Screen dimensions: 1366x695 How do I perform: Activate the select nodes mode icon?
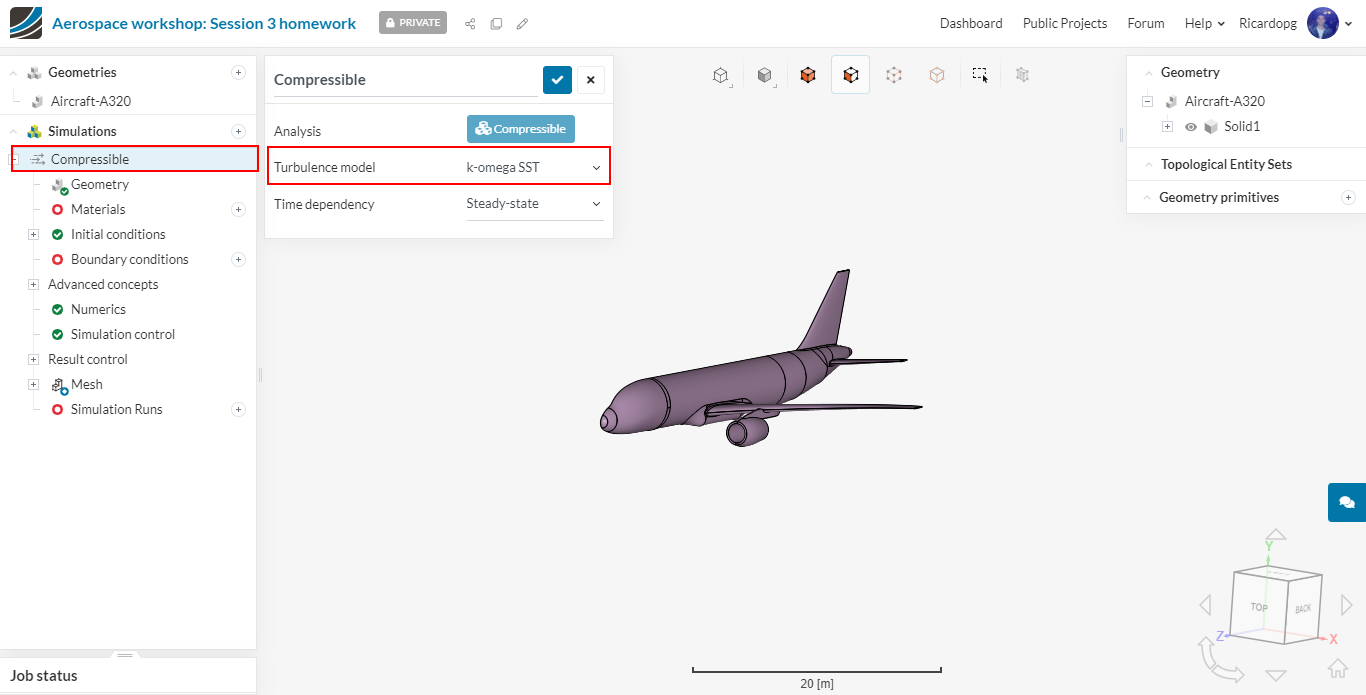click(937, 75)
